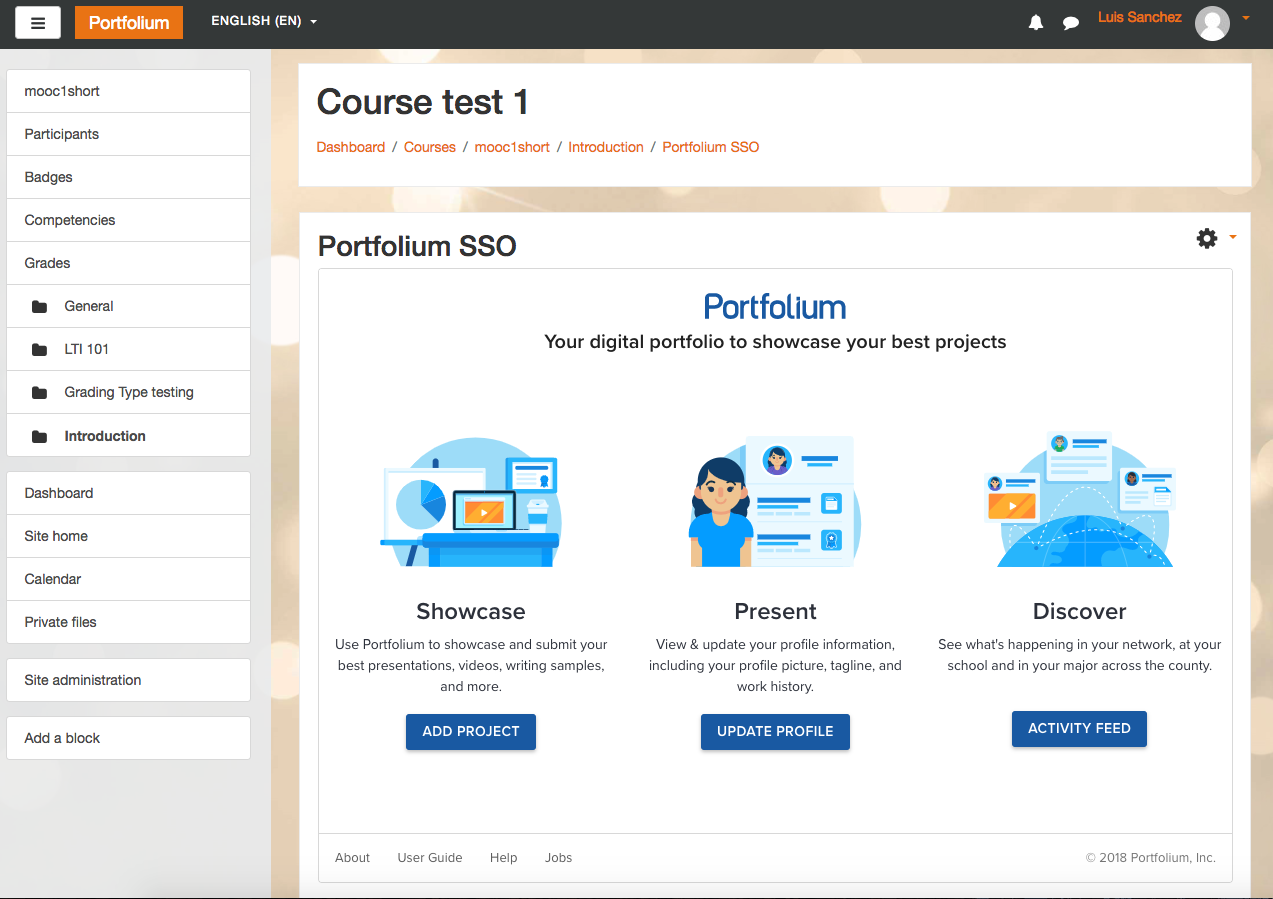Click the folder icon beside General
The width and height of the screenshot is (1273, 899).
pos(39,307)
